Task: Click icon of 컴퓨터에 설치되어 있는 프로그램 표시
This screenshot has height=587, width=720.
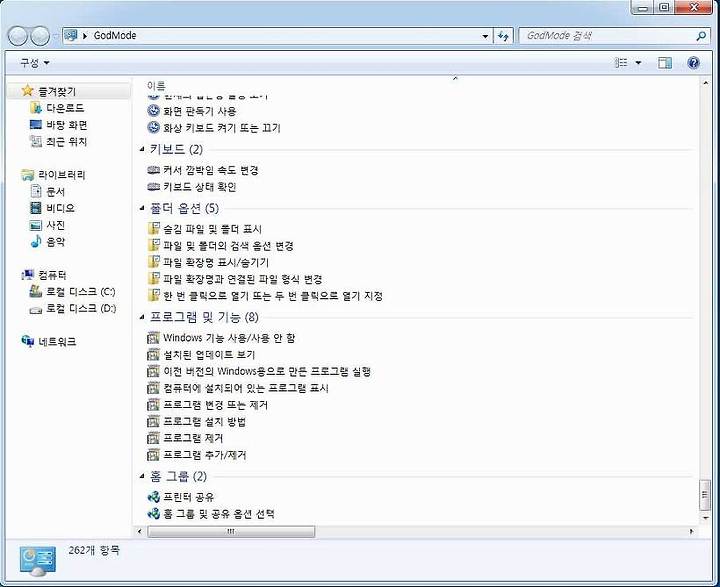Action: tap(153, 388)
